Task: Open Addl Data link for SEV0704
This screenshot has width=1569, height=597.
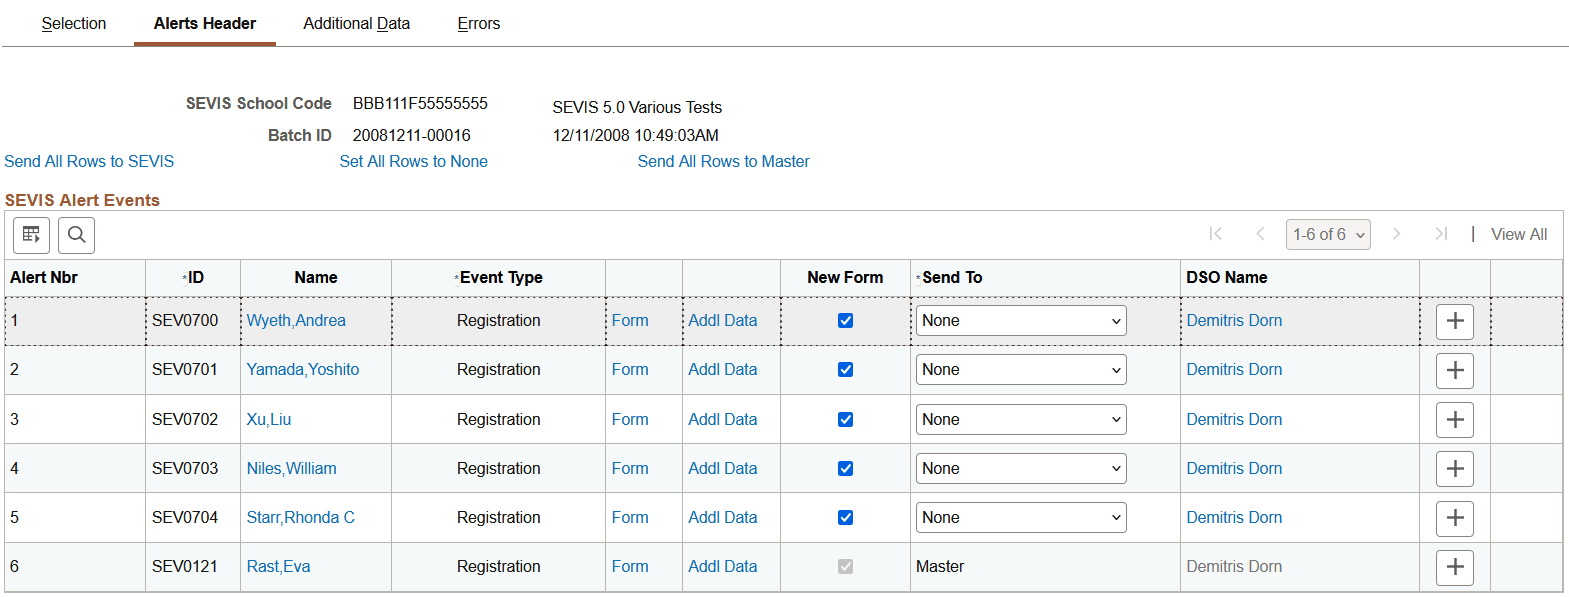Action: coord(723,518)
